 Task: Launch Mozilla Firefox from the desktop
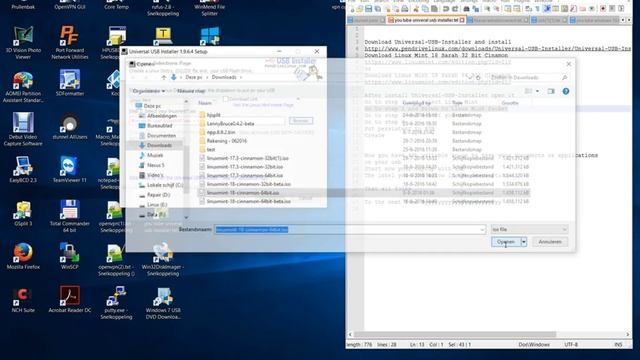point(23,256)
